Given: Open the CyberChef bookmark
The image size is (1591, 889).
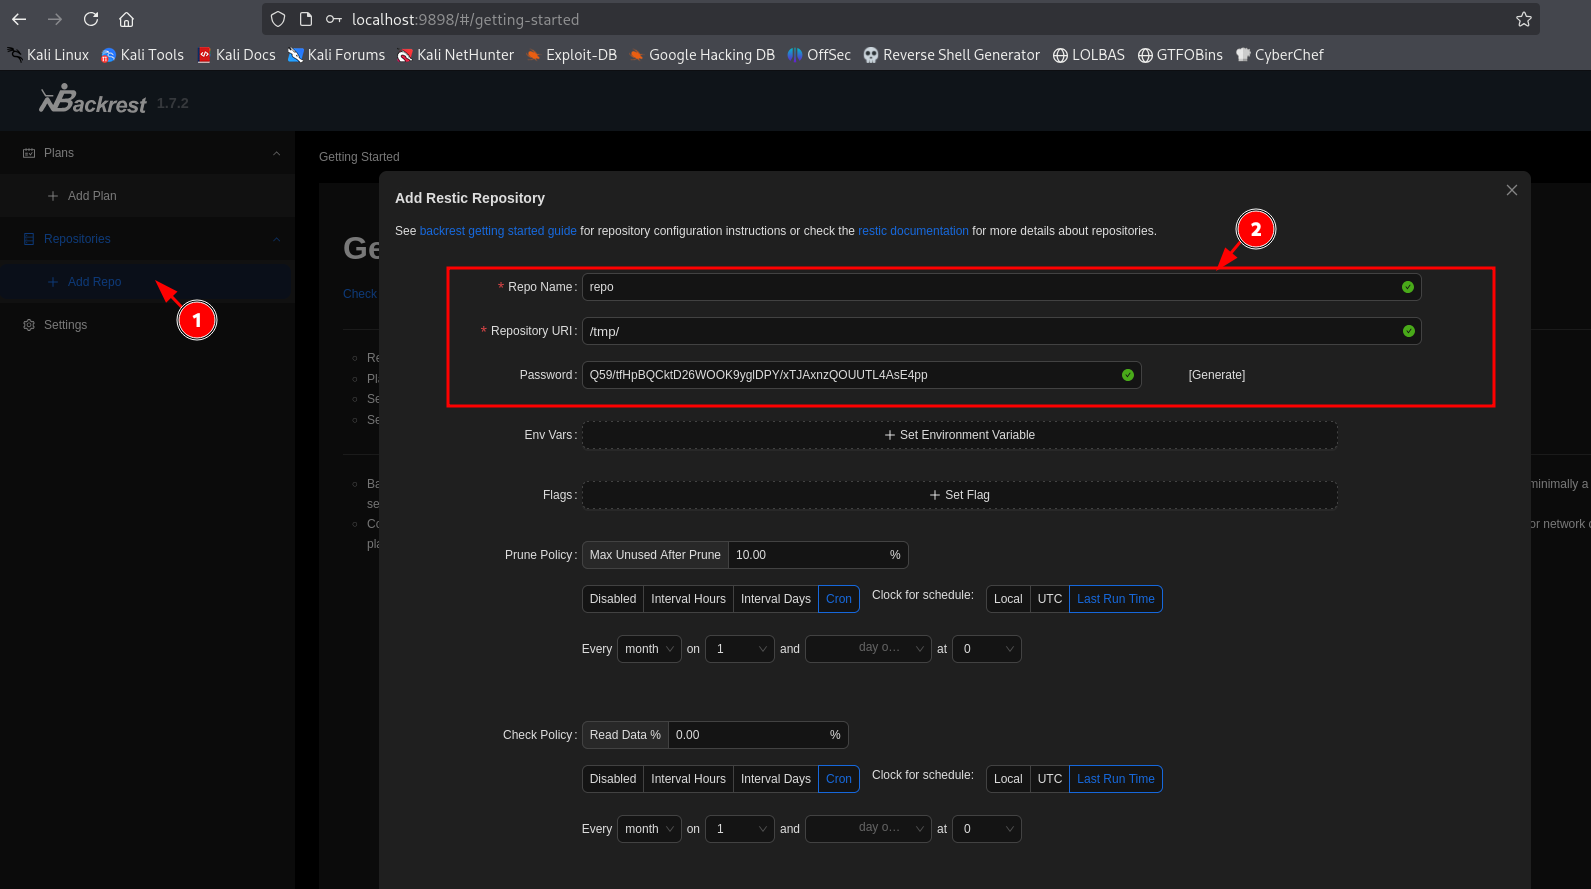Looking at the screenshot, I should [1279, 55].
